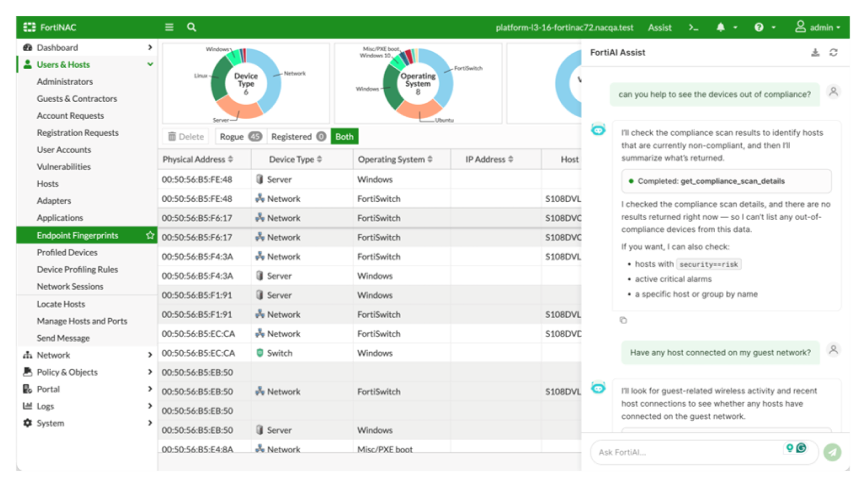Viewport: 866px width, 487px height.
Task: Select row 00:50:56:B5:EC:CA with Switch icon
Action: (369, 353)
